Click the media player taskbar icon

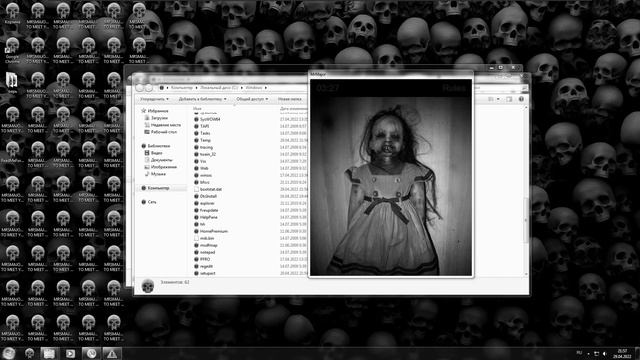point(70,353)
